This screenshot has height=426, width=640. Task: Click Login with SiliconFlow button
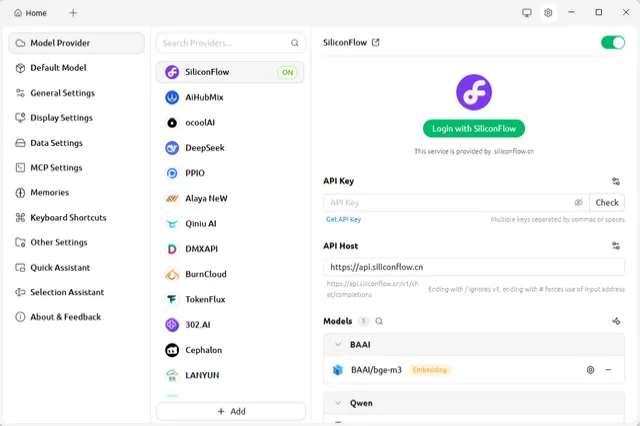click(x=473, y=129)
